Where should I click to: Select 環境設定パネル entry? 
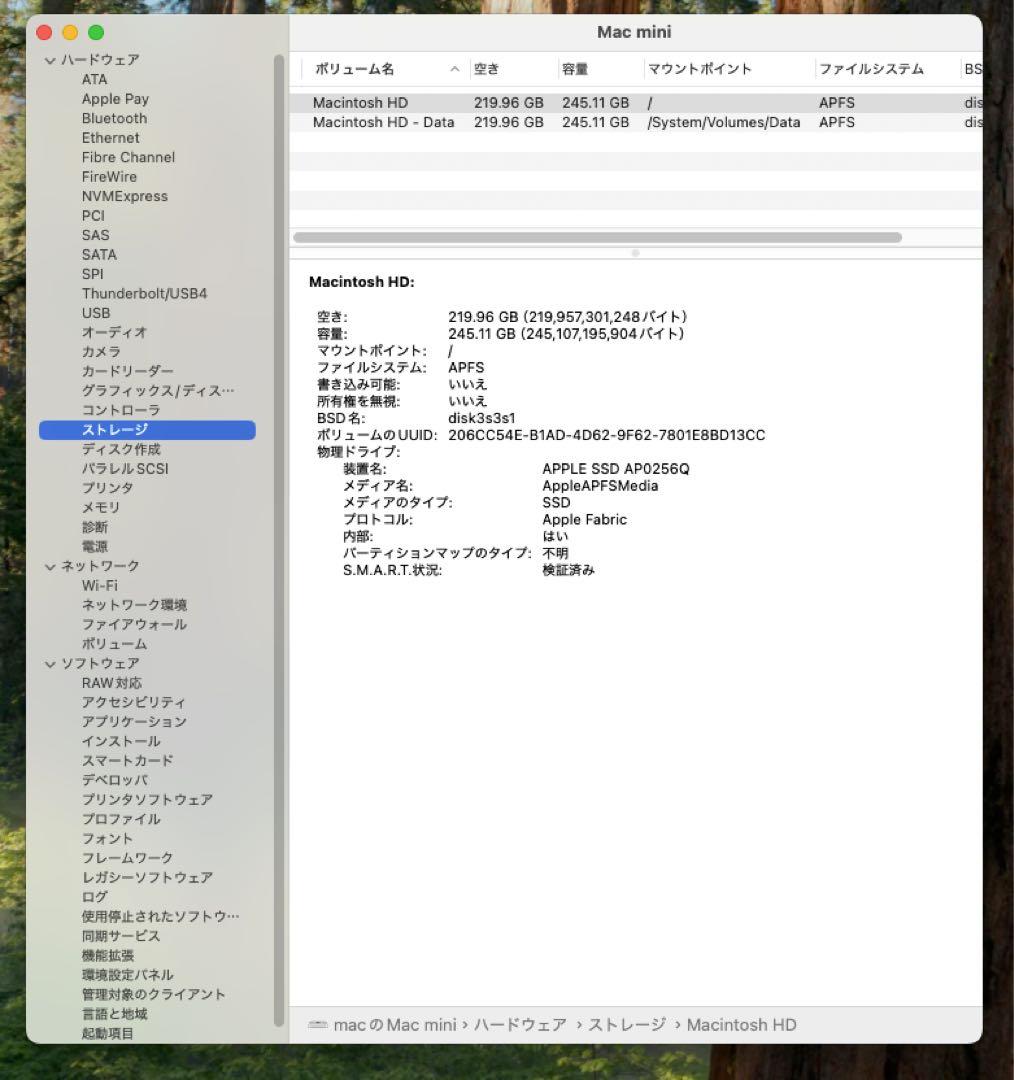tap(127, 975)
